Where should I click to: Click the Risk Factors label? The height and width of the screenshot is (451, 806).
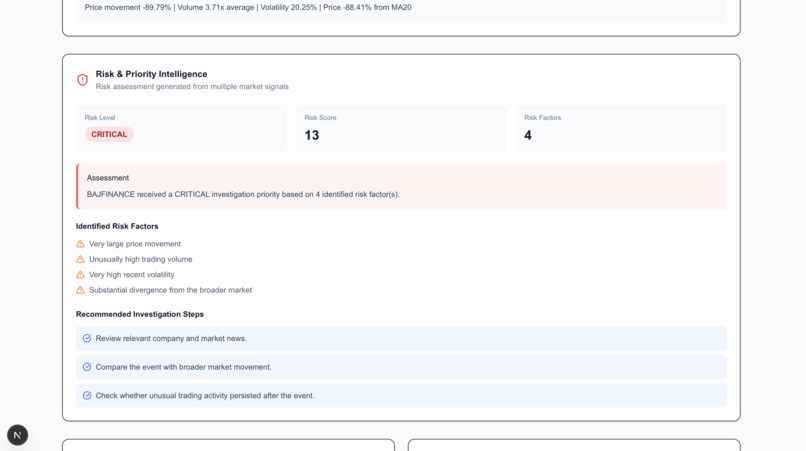tap(542, 118)
